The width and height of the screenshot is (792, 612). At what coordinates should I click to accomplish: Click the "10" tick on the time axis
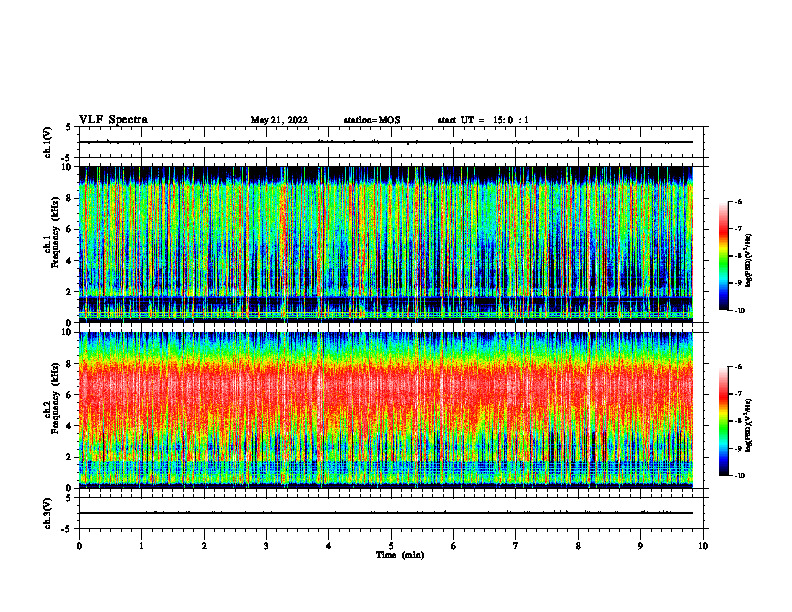703,546
